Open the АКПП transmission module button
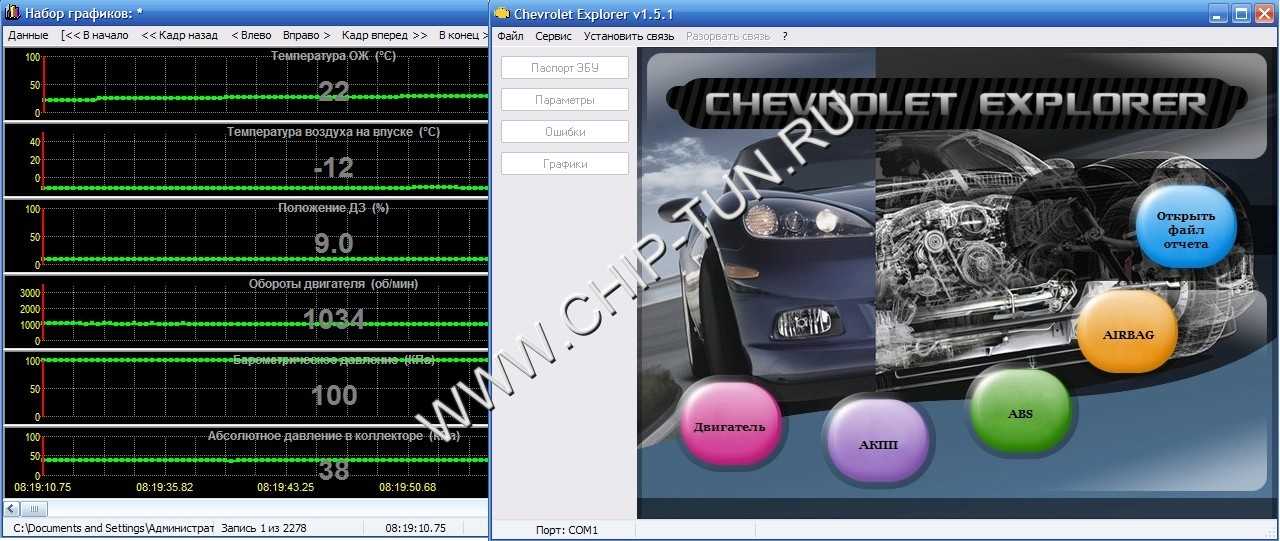 [877, 444]
